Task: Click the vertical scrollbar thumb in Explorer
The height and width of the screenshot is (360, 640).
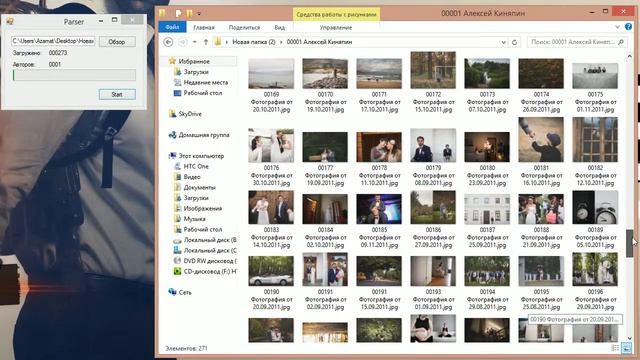Action: point(630,243)
